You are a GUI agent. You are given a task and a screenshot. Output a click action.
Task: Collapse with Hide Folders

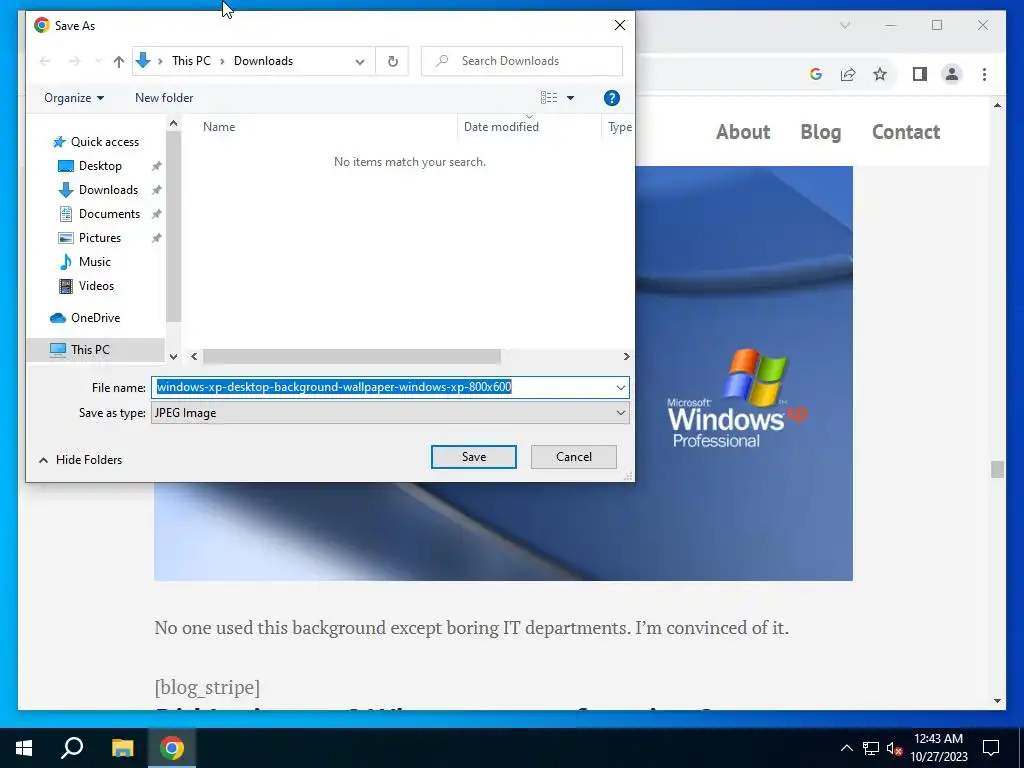pyautogui.click(x=80, y=460)
